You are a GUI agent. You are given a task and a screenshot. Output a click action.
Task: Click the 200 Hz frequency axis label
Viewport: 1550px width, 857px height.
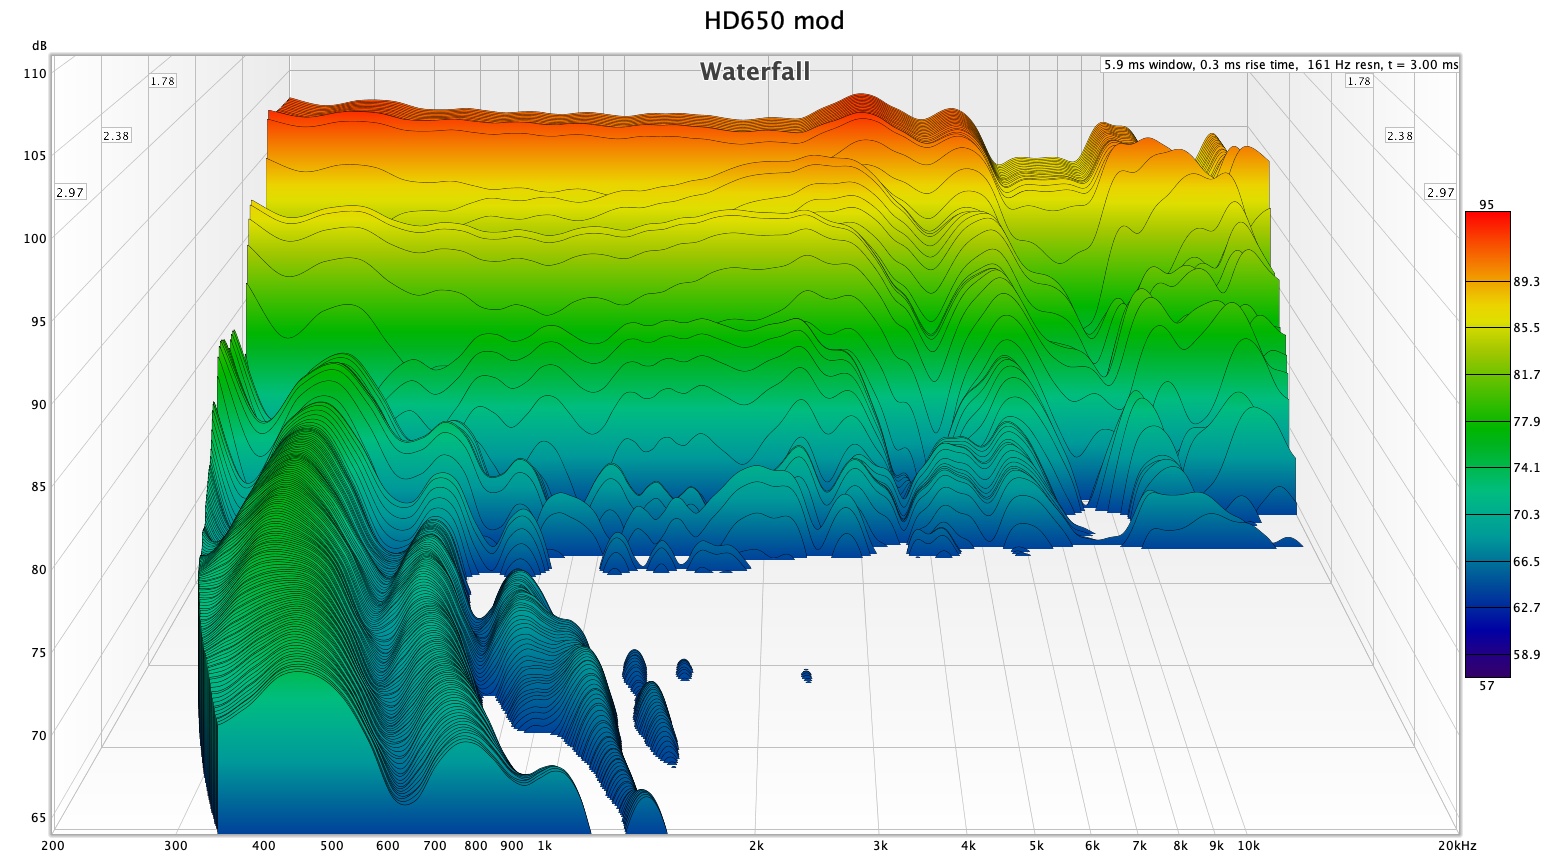[x=53, y=846]
